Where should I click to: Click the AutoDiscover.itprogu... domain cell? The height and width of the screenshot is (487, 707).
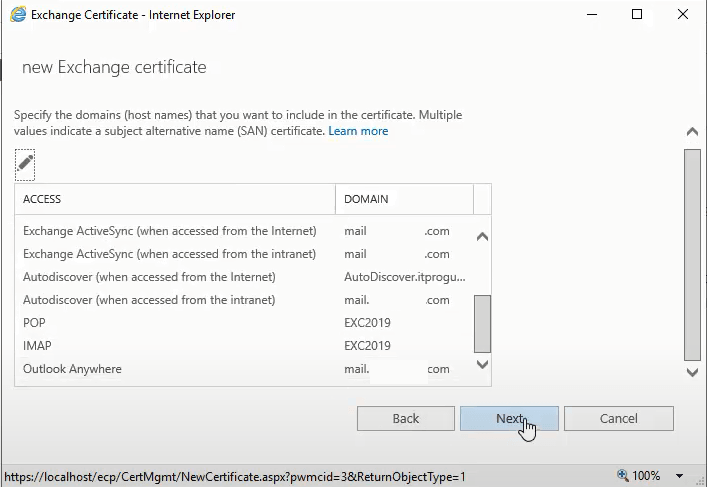pos(404,277)
